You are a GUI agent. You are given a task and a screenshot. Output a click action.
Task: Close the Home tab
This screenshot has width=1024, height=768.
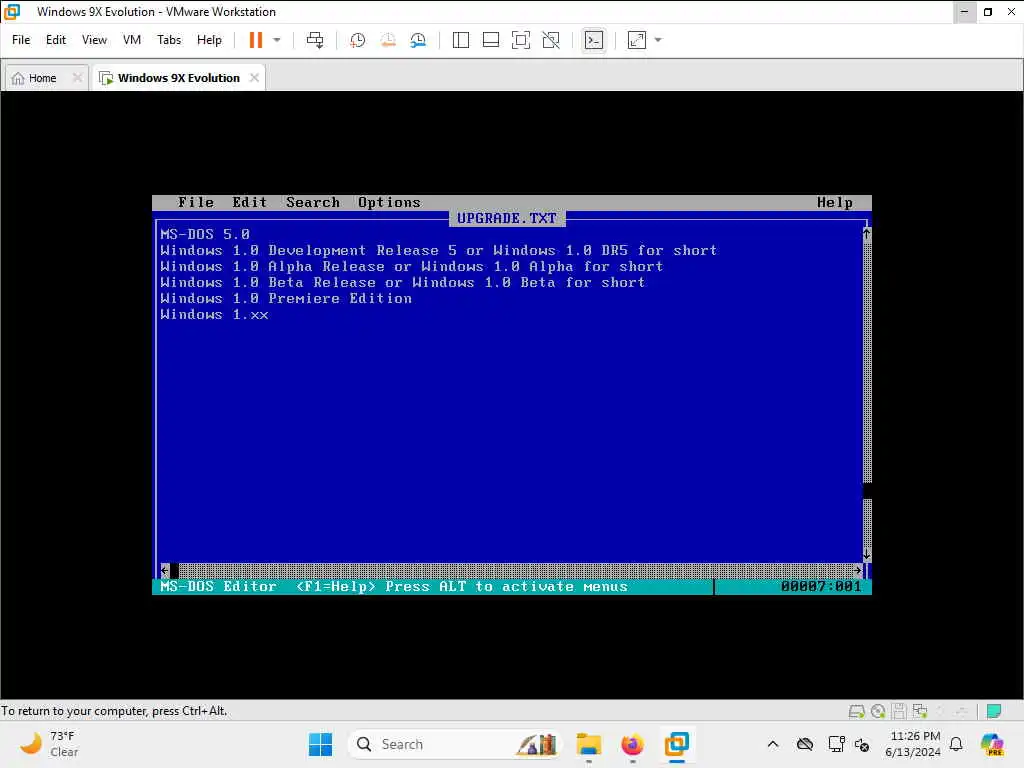77,78
